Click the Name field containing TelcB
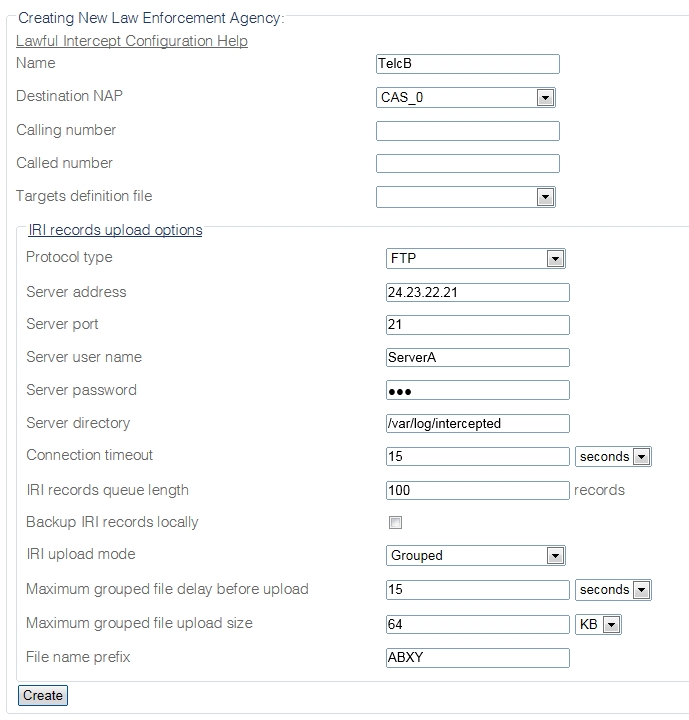This screenshot has height=720, width=689. (467, 64)
